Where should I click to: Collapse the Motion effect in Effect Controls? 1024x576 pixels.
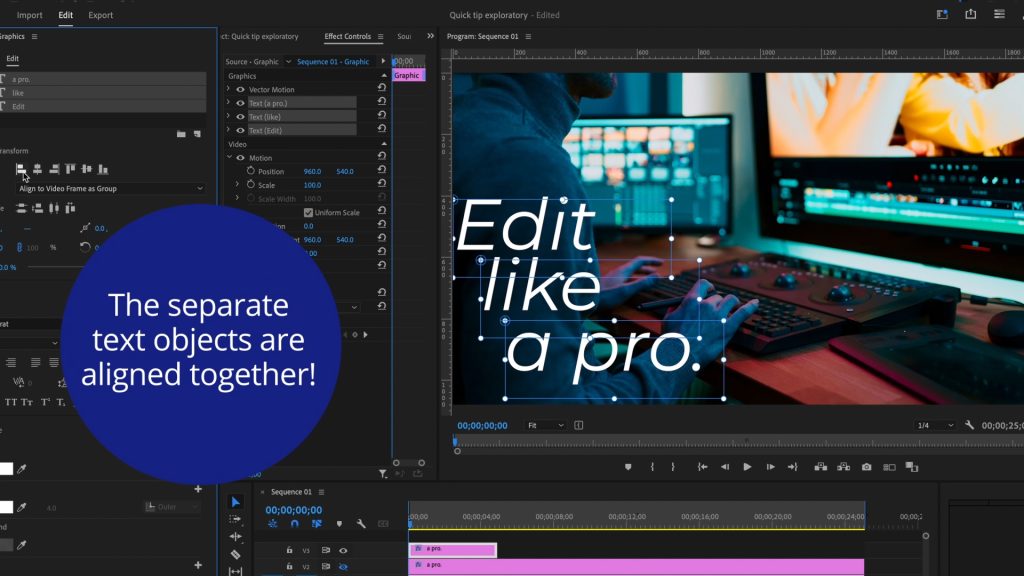point(228,157)
